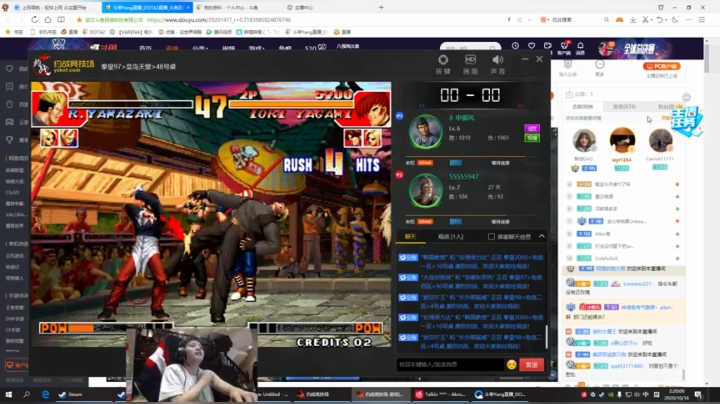Toggle night mode with the moon icon
Viewport: 720px width, 404px height.
click(675, 20)
